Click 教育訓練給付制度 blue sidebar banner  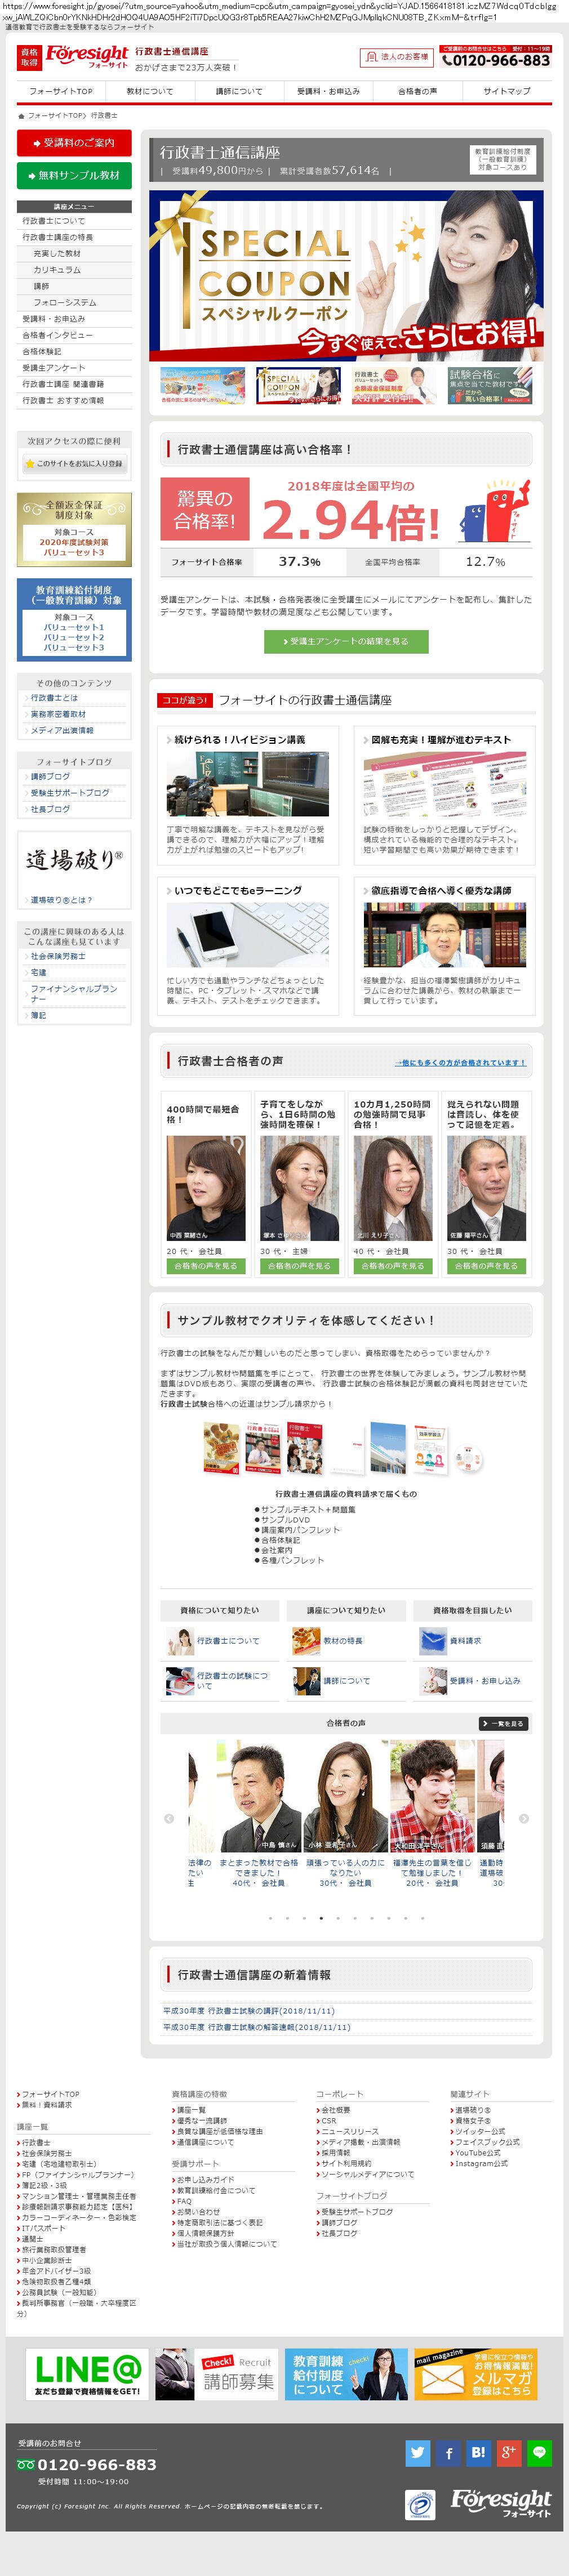click(x=74, y=620)
